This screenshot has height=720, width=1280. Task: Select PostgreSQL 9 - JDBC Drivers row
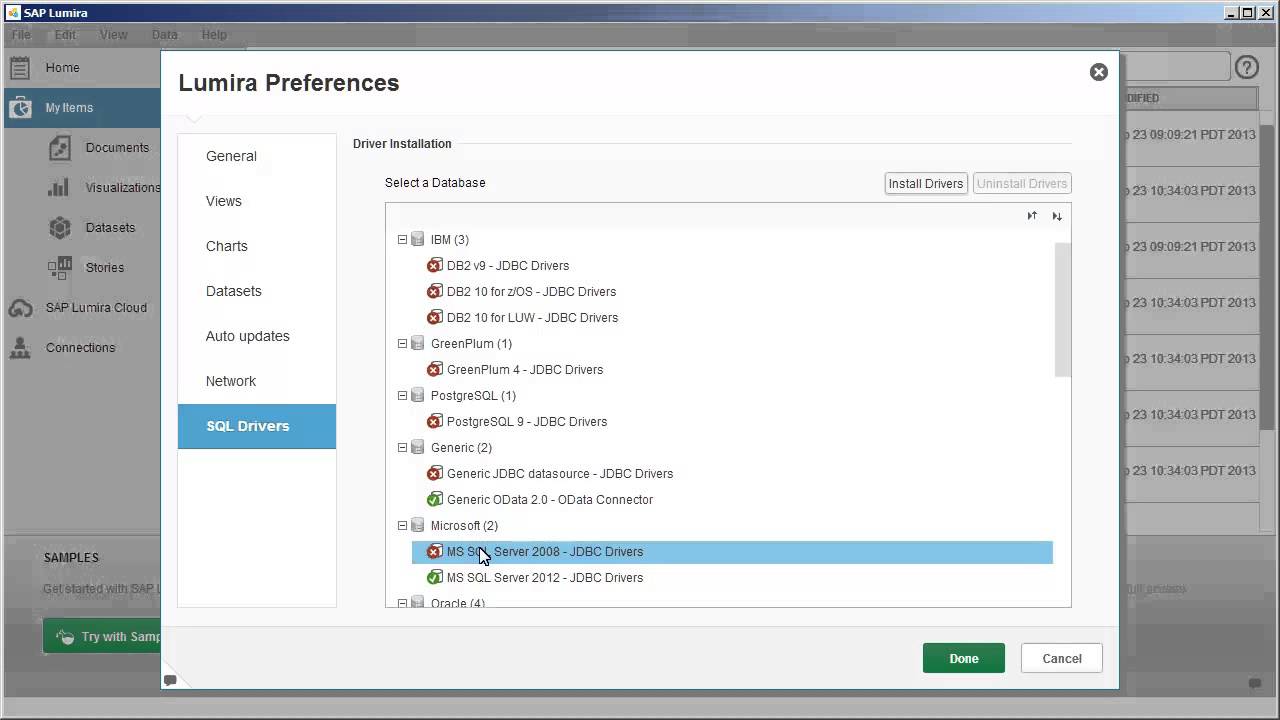pyautogui.click(x=732, y=422)
